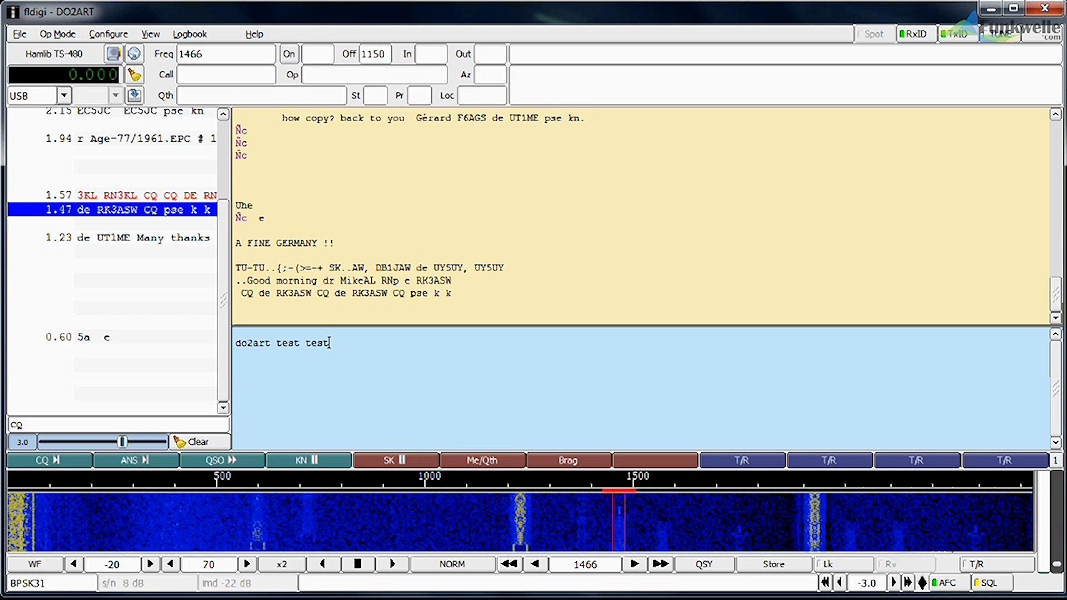The width and height of the screenshot is (1067, 600).
Task: Click the CQ macro button
Action: pos(49,460)
